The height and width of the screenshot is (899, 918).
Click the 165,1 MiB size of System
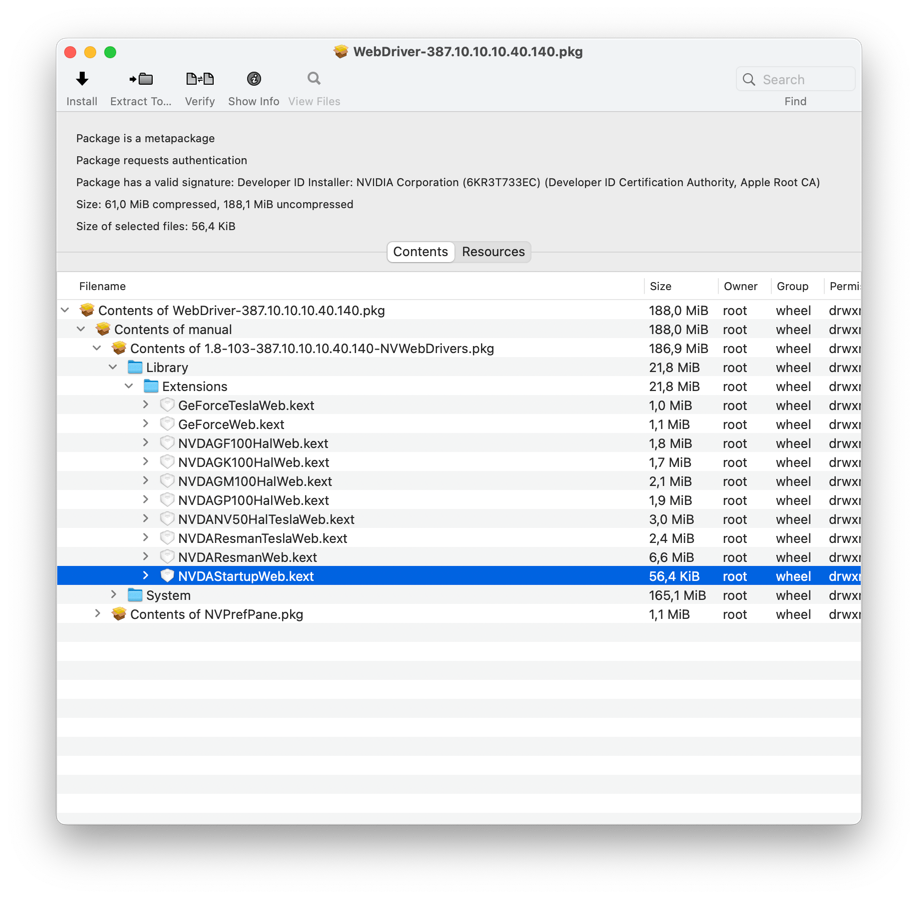click(677, 595)
